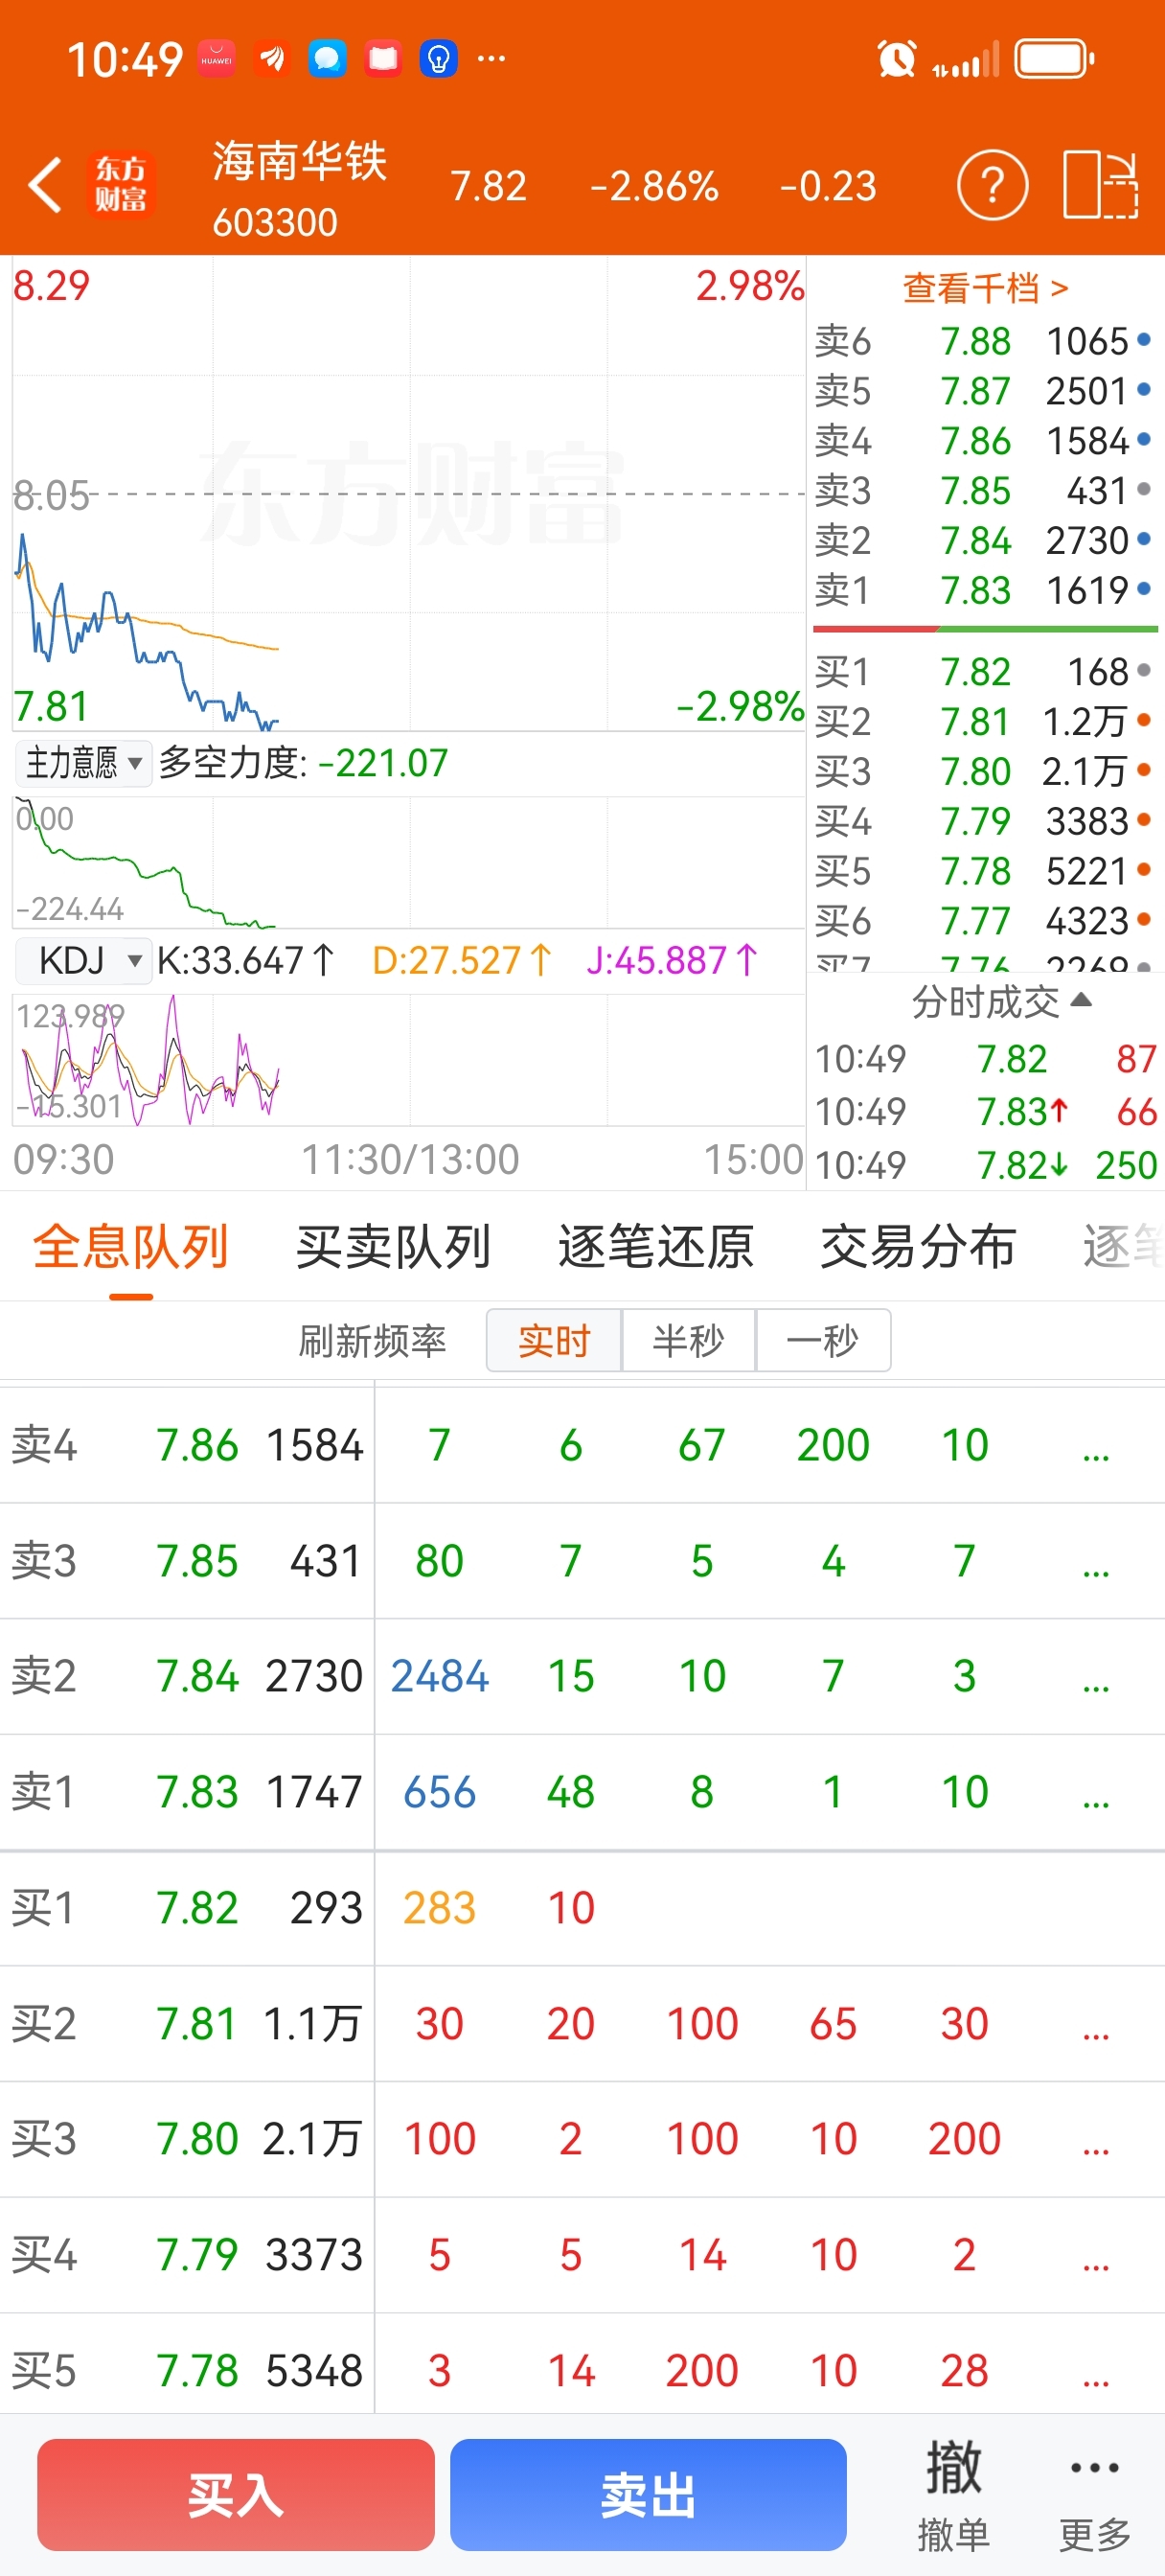This screenshot has width=1165, height=2576.
Task: Open the alarm clock status icon
Action: tap(897, 59)
